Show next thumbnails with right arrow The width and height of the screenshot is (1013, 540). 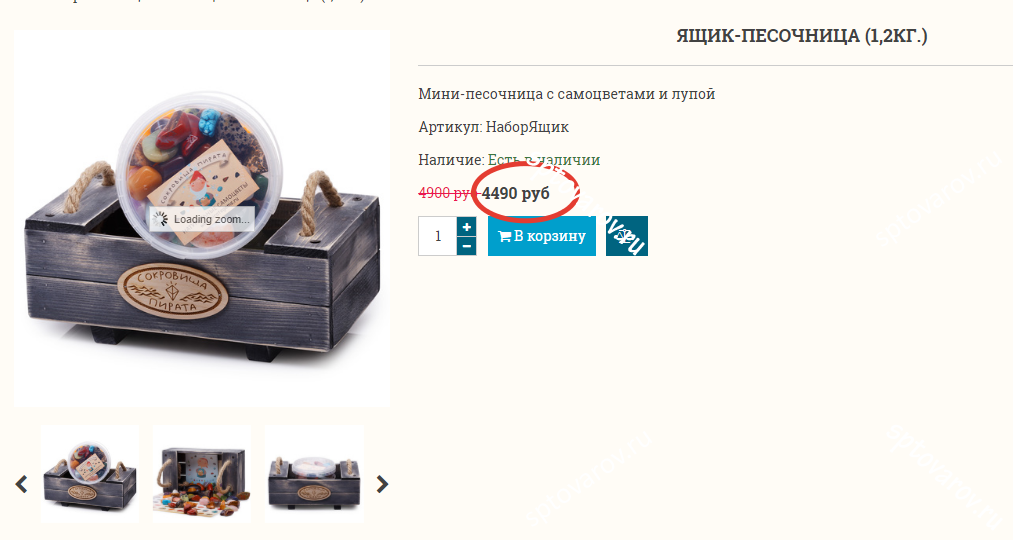(382, 484)
